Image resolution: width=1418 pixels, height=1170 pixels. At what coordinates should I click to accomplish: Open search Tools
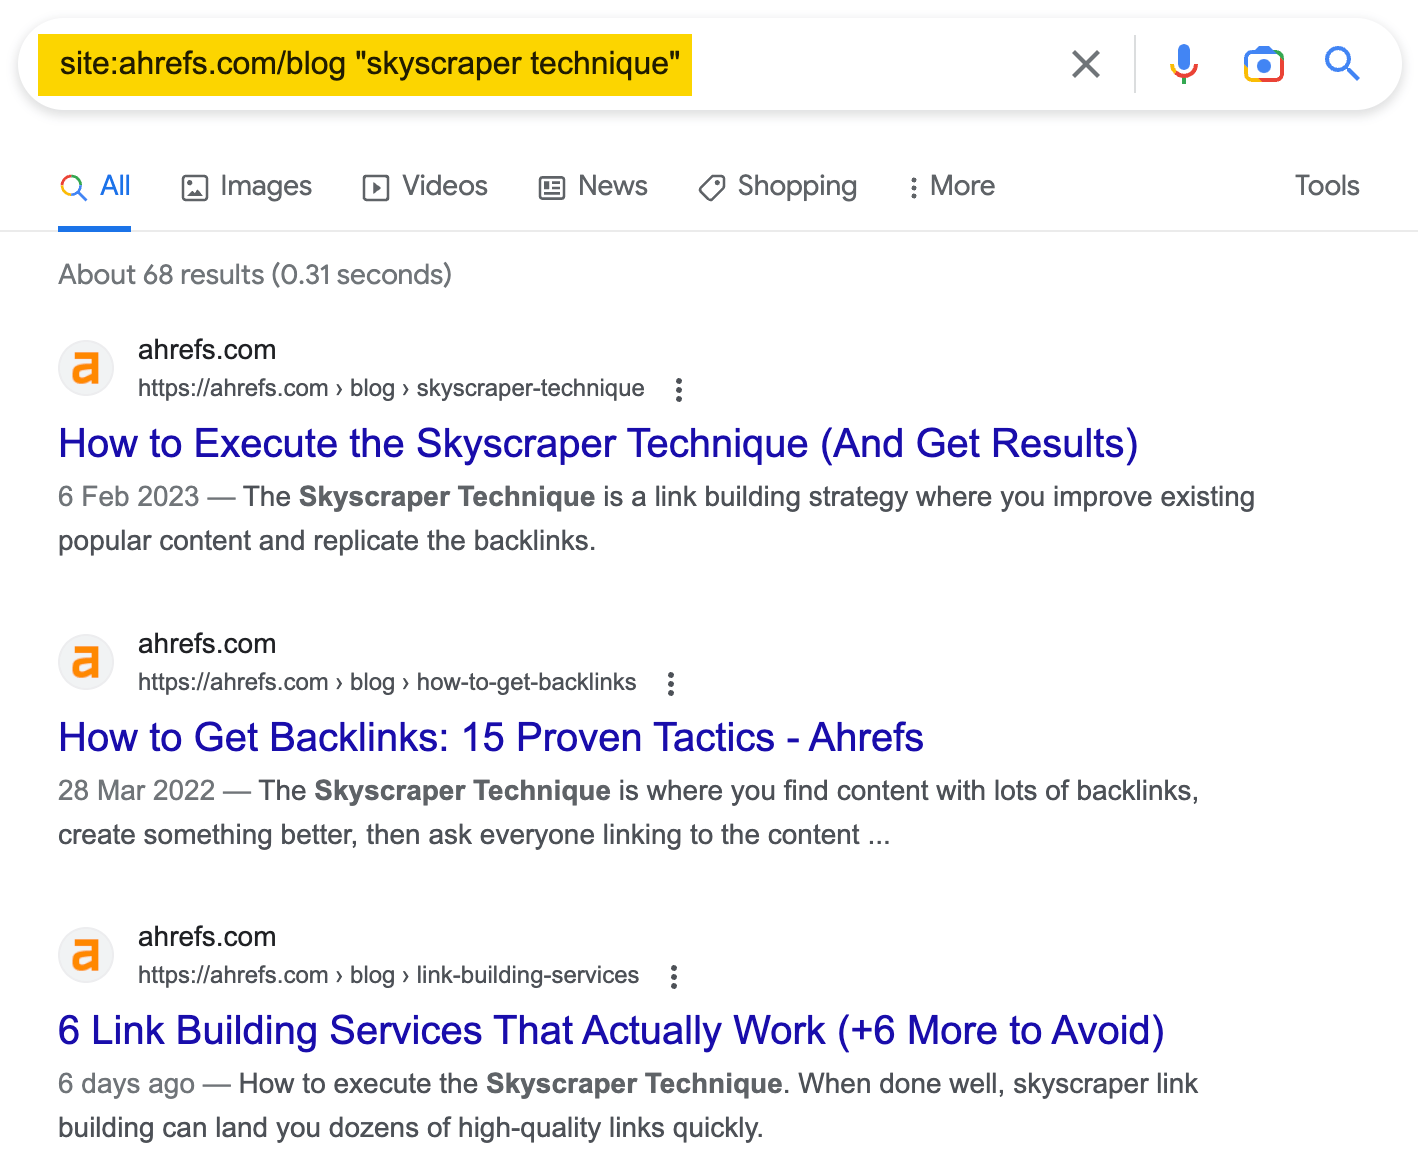[1326, 186]
